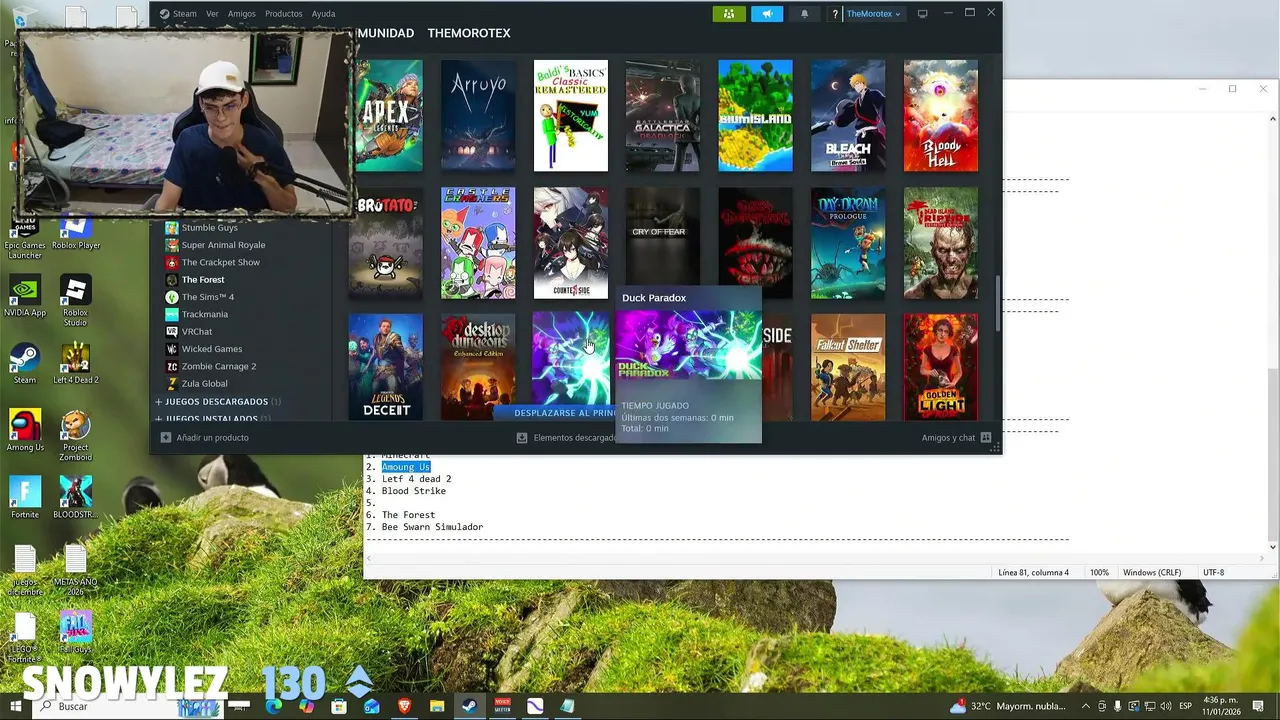Open Amigos y chat
1280x720 pixels.
pyautogui.click(x=956, y=437)
